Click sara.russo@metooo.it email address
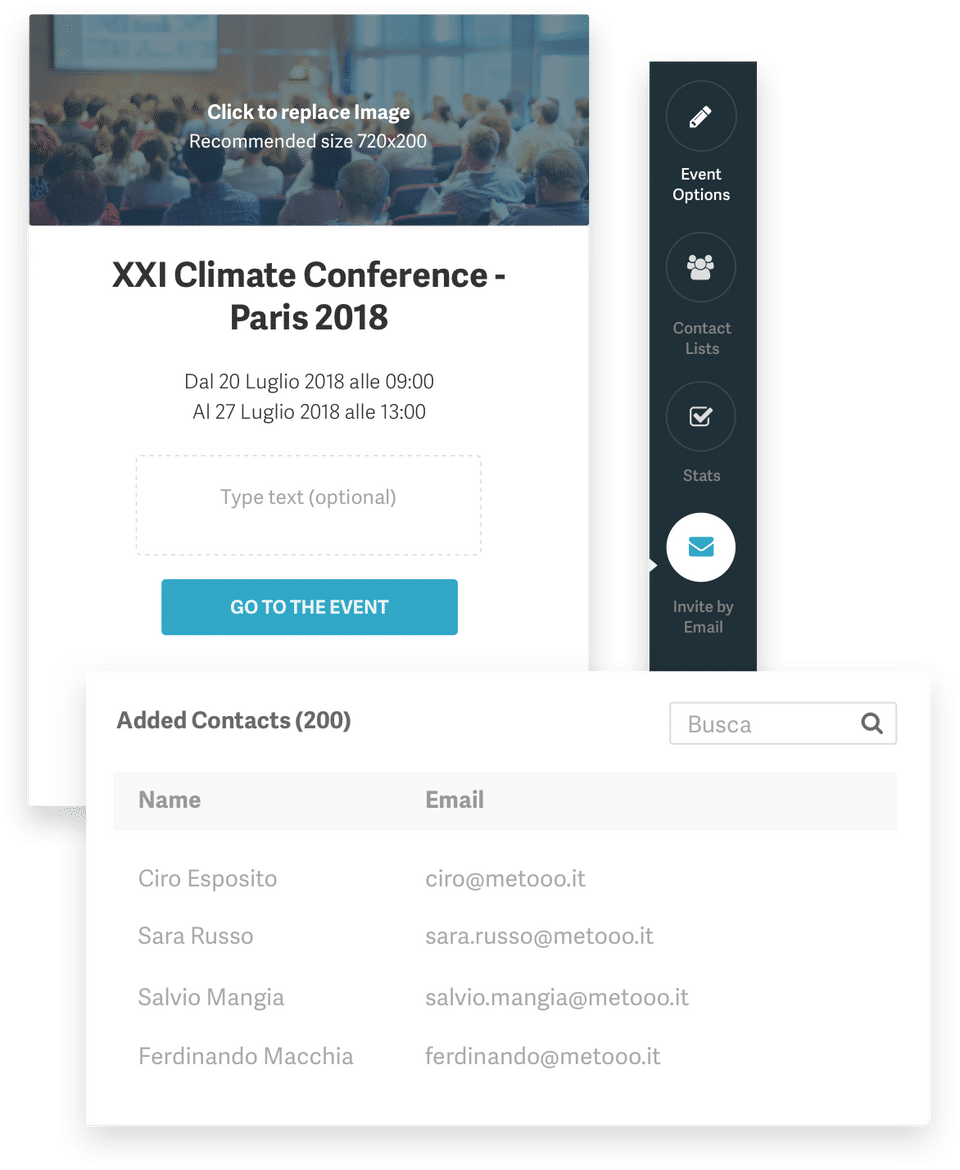The height and width of the screenshot is (1170, 960). click(x=539, y=936)
